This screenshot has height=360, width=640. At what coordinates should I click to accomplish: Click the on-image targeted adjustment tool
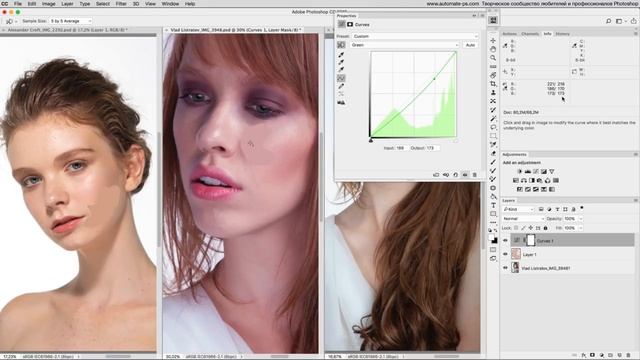tap(341, 45)
